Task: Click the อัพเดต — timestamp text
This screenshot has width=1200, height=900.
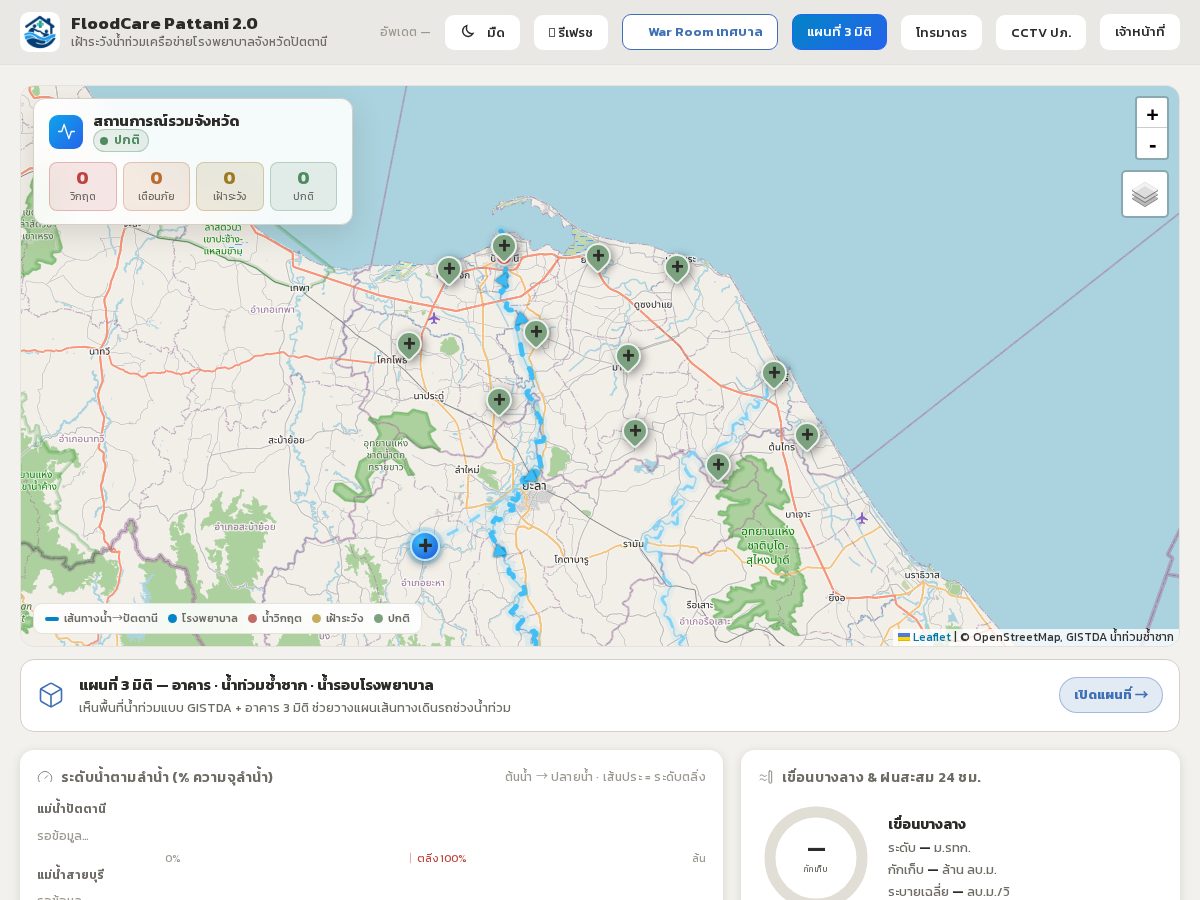Action: [405, 32]
